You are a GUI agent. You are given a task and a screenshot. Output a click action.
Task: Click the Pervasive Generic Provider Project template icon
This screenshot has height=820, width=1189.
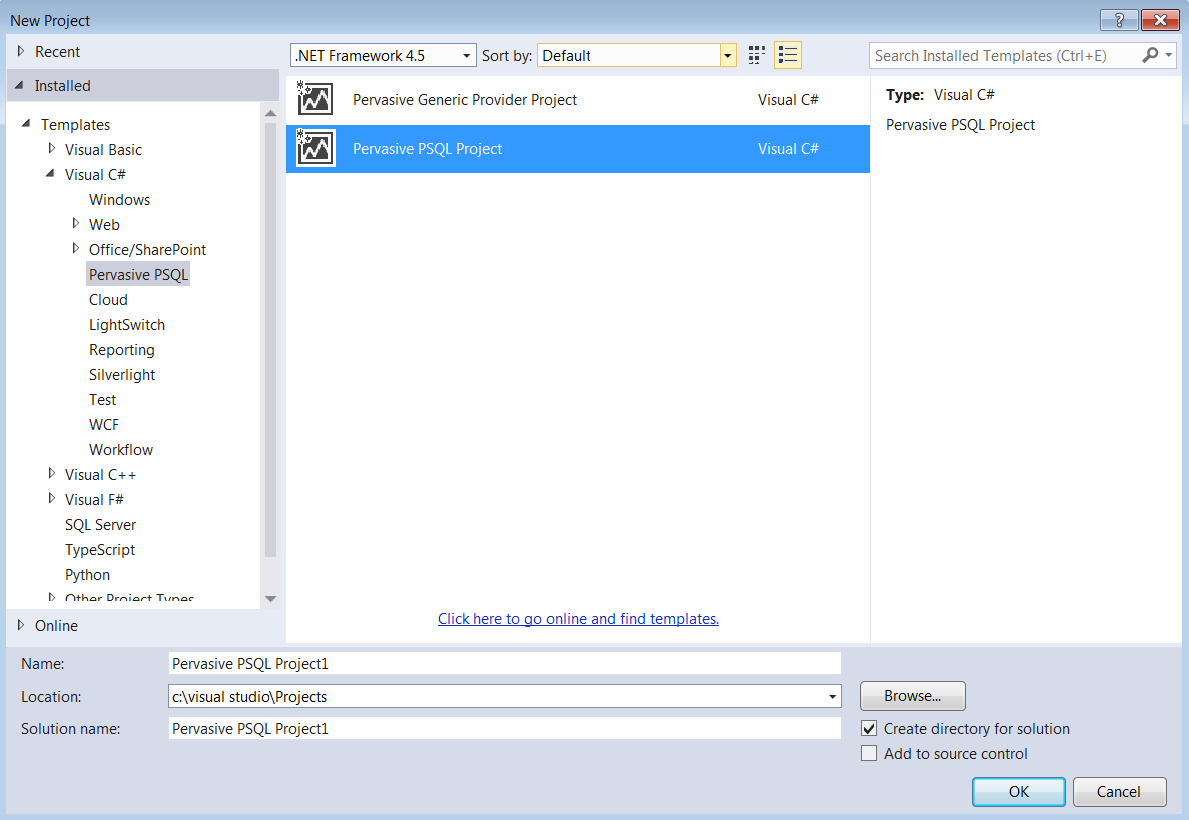[315, 100]
